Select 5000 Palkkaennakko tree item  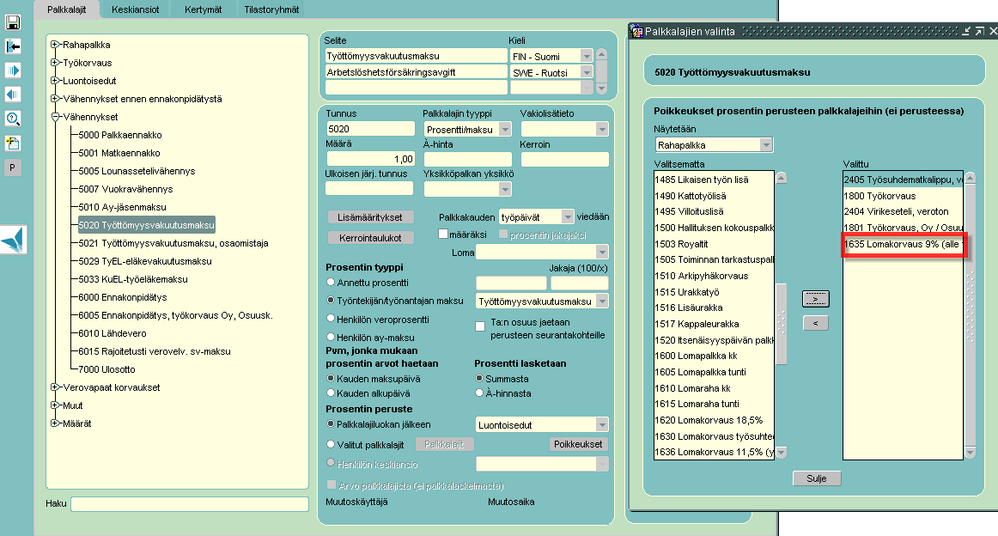coord(120,135)
